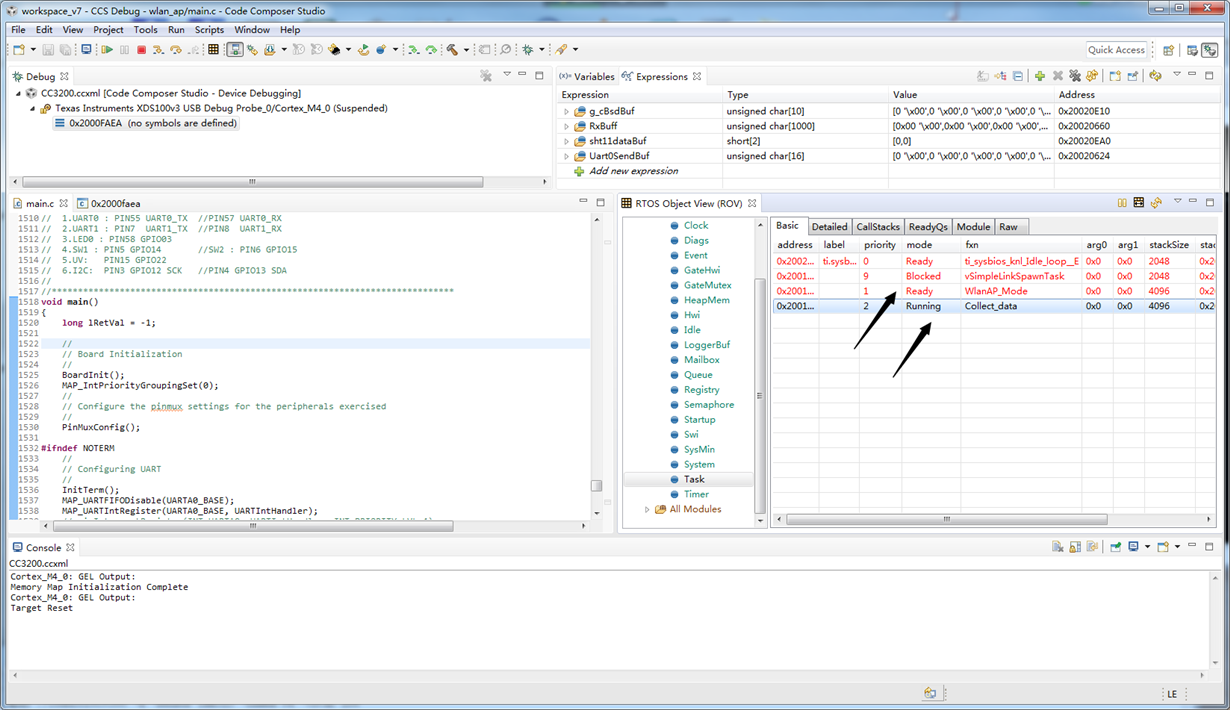Screen dimensions: 1230x710
Task: Toggle the continuous refresh icon in Expressions
Action: pos(1155,76)
